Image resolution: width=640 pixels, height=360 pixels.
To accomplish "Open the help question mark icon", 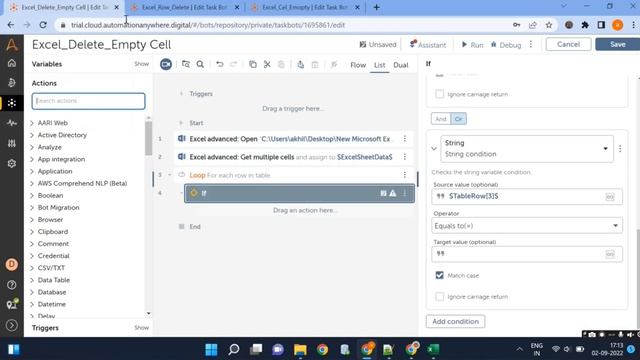I will pyautogui.click(x=12, y=285).
